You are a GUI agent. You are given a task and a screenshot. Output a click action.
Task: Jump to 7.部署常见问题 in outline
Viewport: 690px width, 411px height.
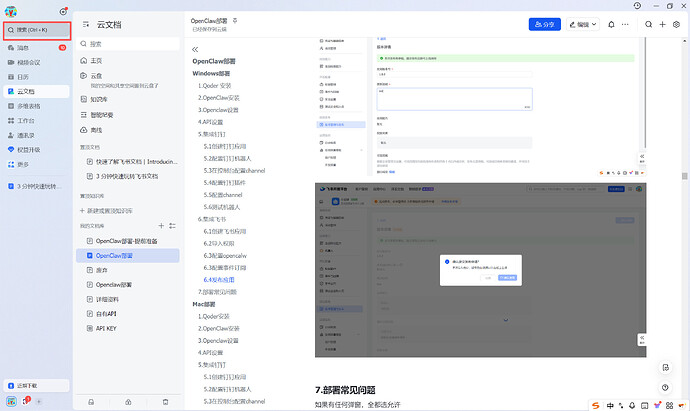229,292
